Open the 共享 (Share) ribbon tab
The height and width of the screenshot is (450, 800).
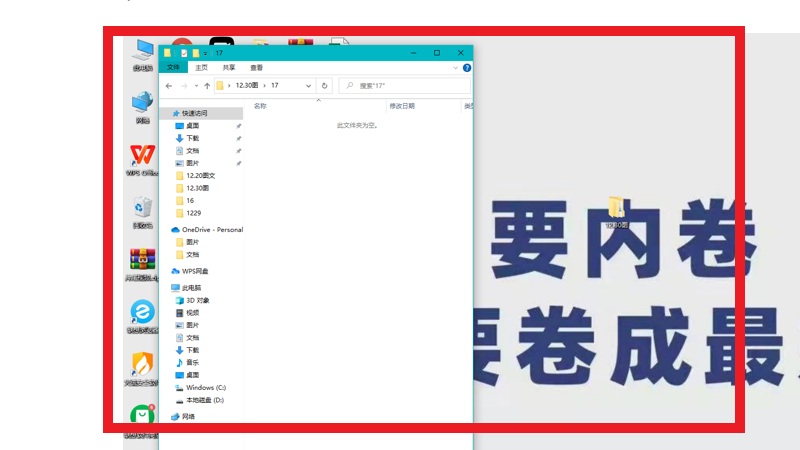[229, 68]
